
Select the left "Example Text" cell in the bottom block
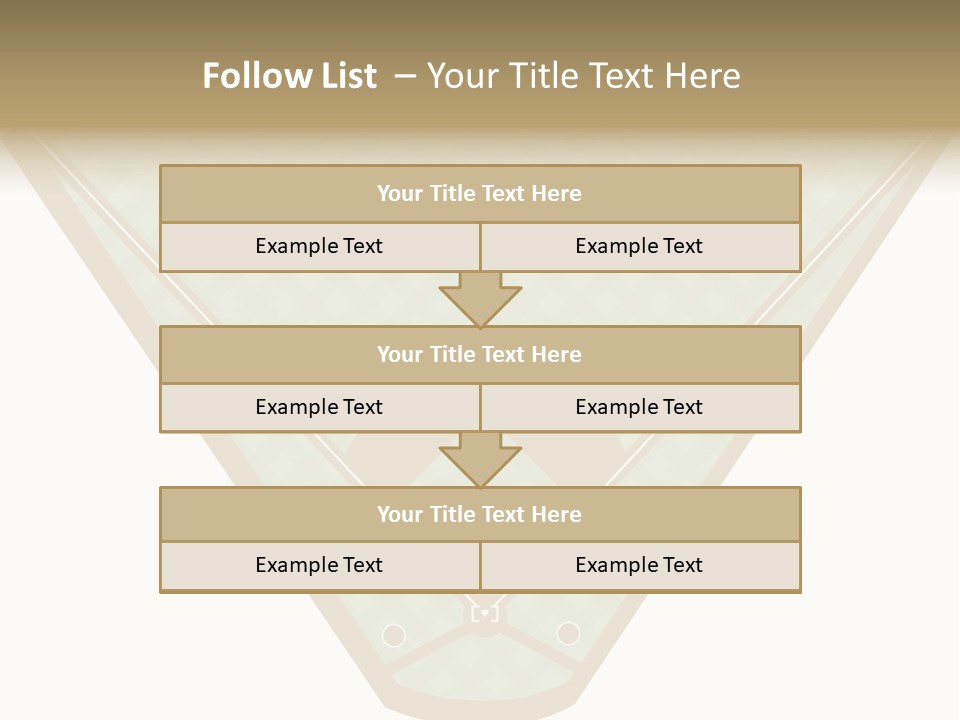[319, 565]
